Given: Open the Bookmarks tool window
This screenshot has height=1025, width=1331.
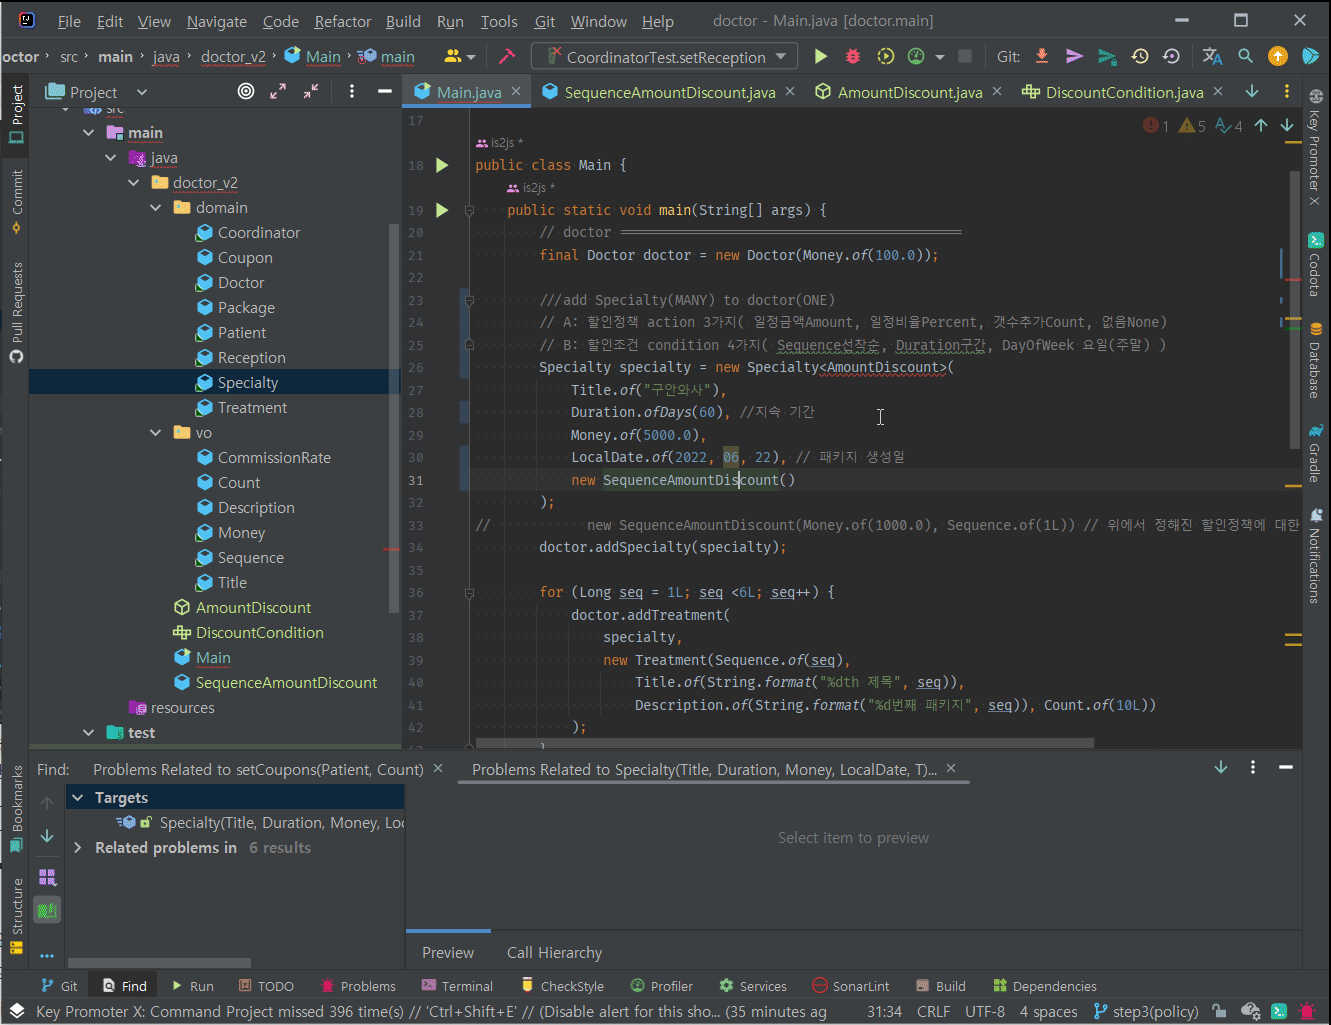Looking at the screenshot, I should click(16, 808).
